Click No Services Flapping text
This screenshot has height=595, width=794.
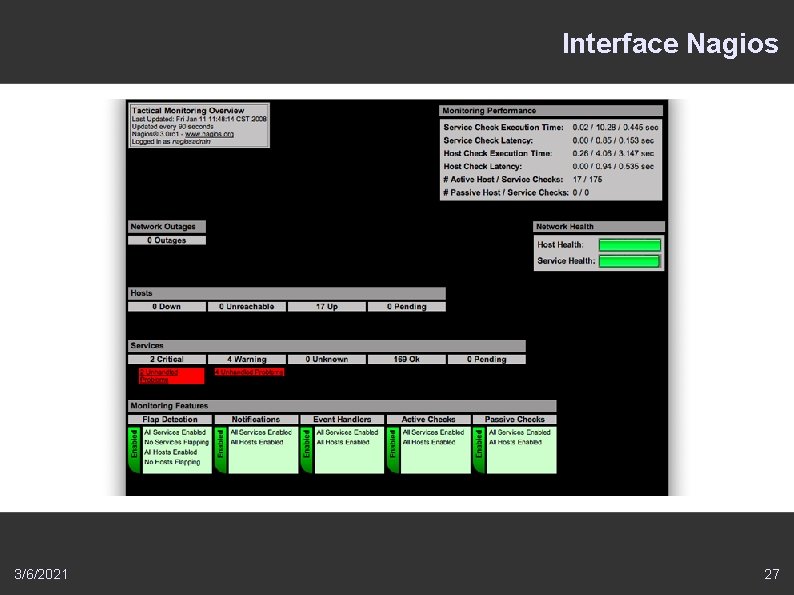(176, 442)
